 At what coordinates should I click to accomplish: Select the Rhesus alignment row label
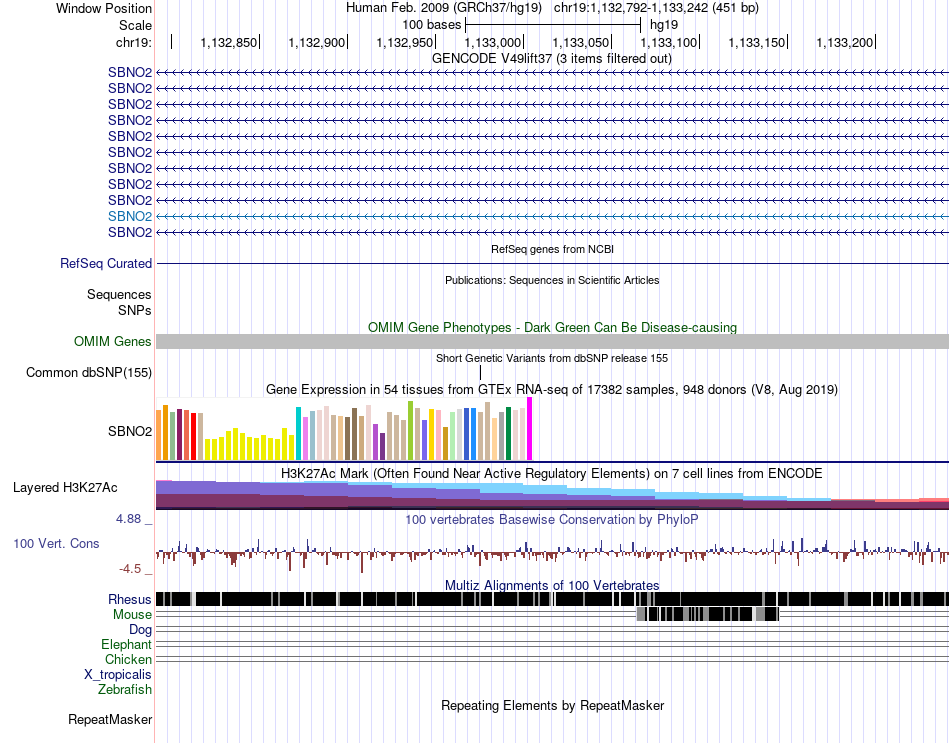pyautogui.click(x=130, y=599)
